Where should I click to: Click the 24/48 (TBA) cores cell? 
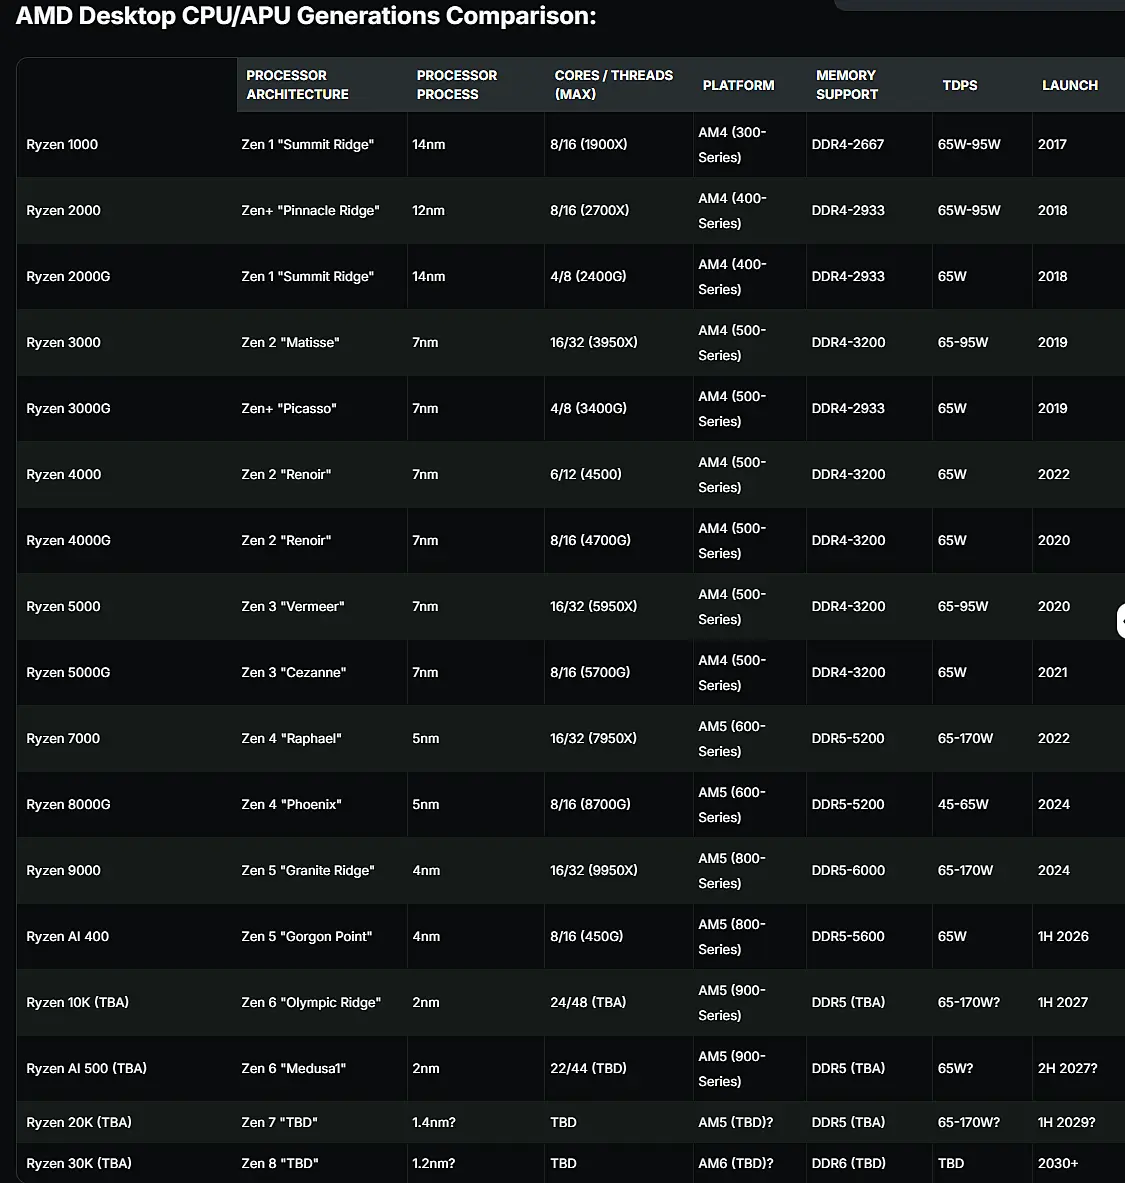(x=588, y=1003)
